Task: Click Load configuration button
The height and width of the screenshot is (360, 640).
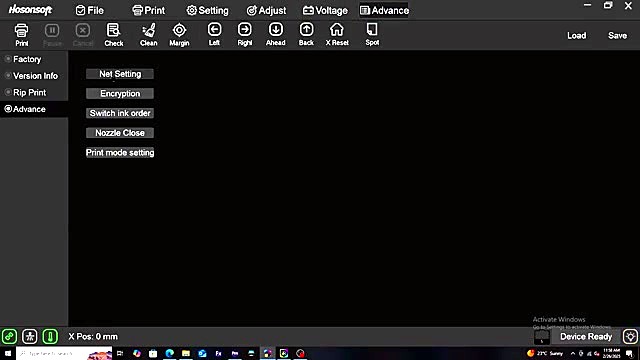Action: point(576,36)
